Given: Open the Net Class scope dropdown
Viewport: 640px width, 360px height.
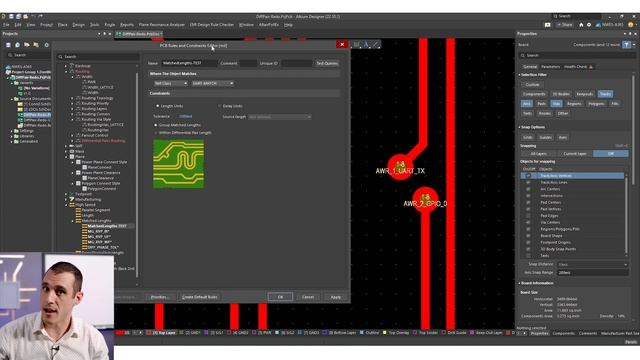Looking at the screenshot, I should click(x=171, y=83).
